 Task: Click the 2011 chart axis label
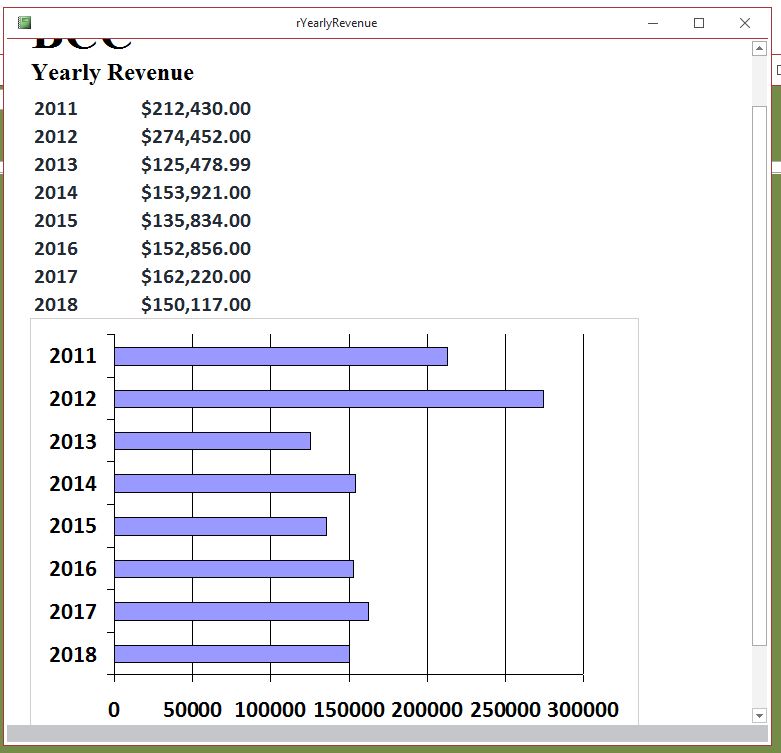73,356
